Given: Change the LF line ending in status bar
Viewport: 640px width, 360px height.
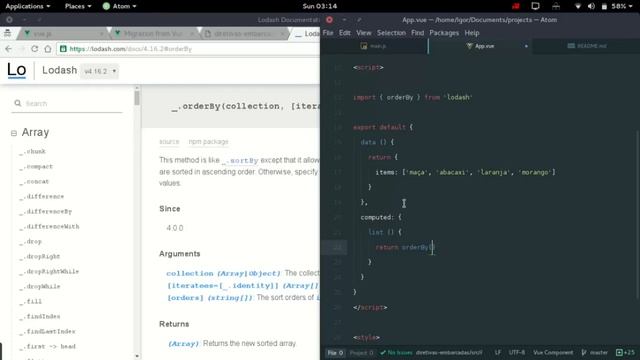Looking at the screenshot, I should tap(498, 352).
